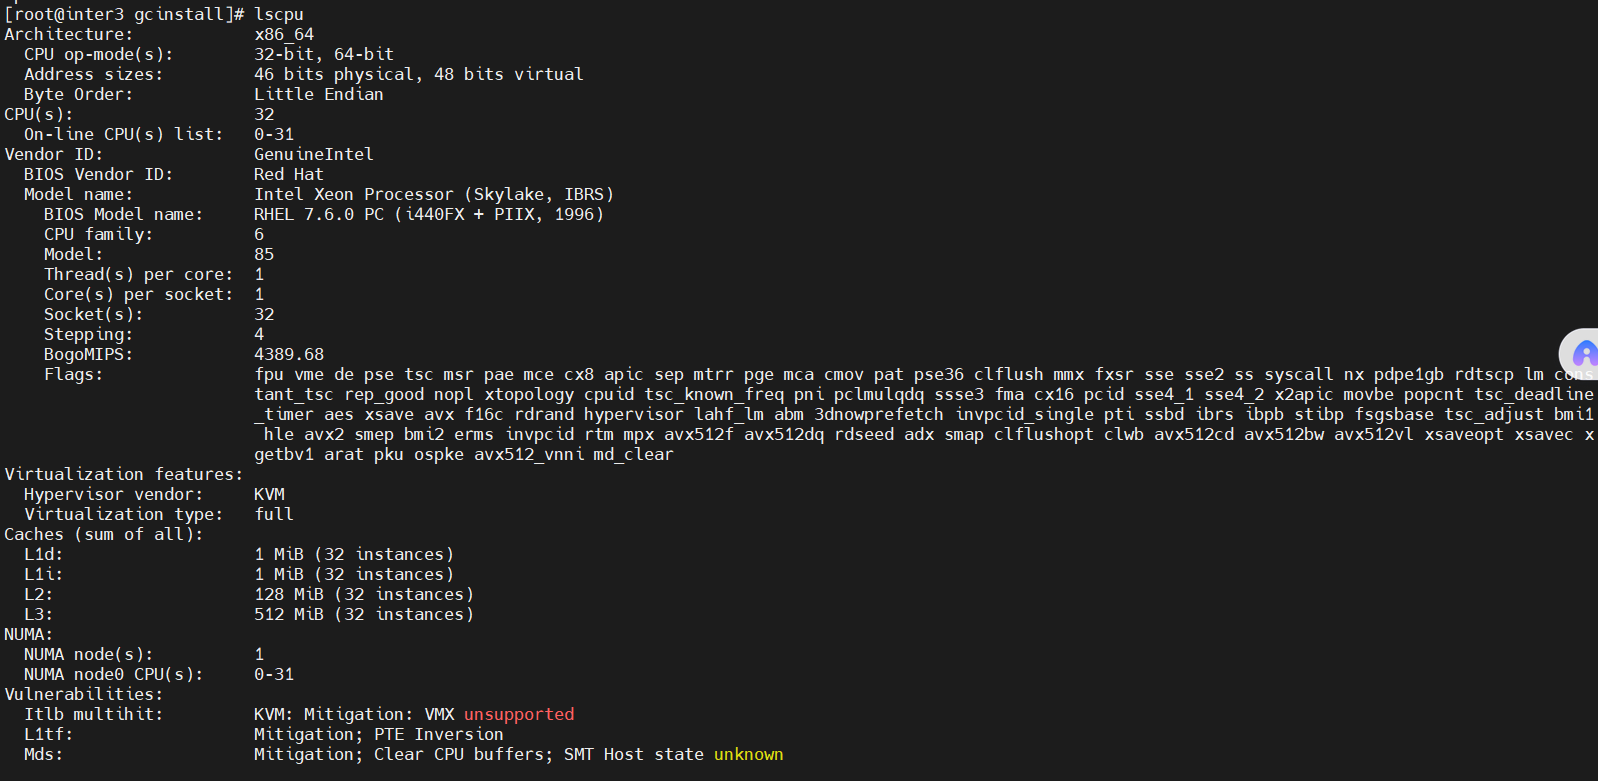
Task: Click the 'Mitigation; PTE Inversion' text
Action: click(x=379, y=734)
